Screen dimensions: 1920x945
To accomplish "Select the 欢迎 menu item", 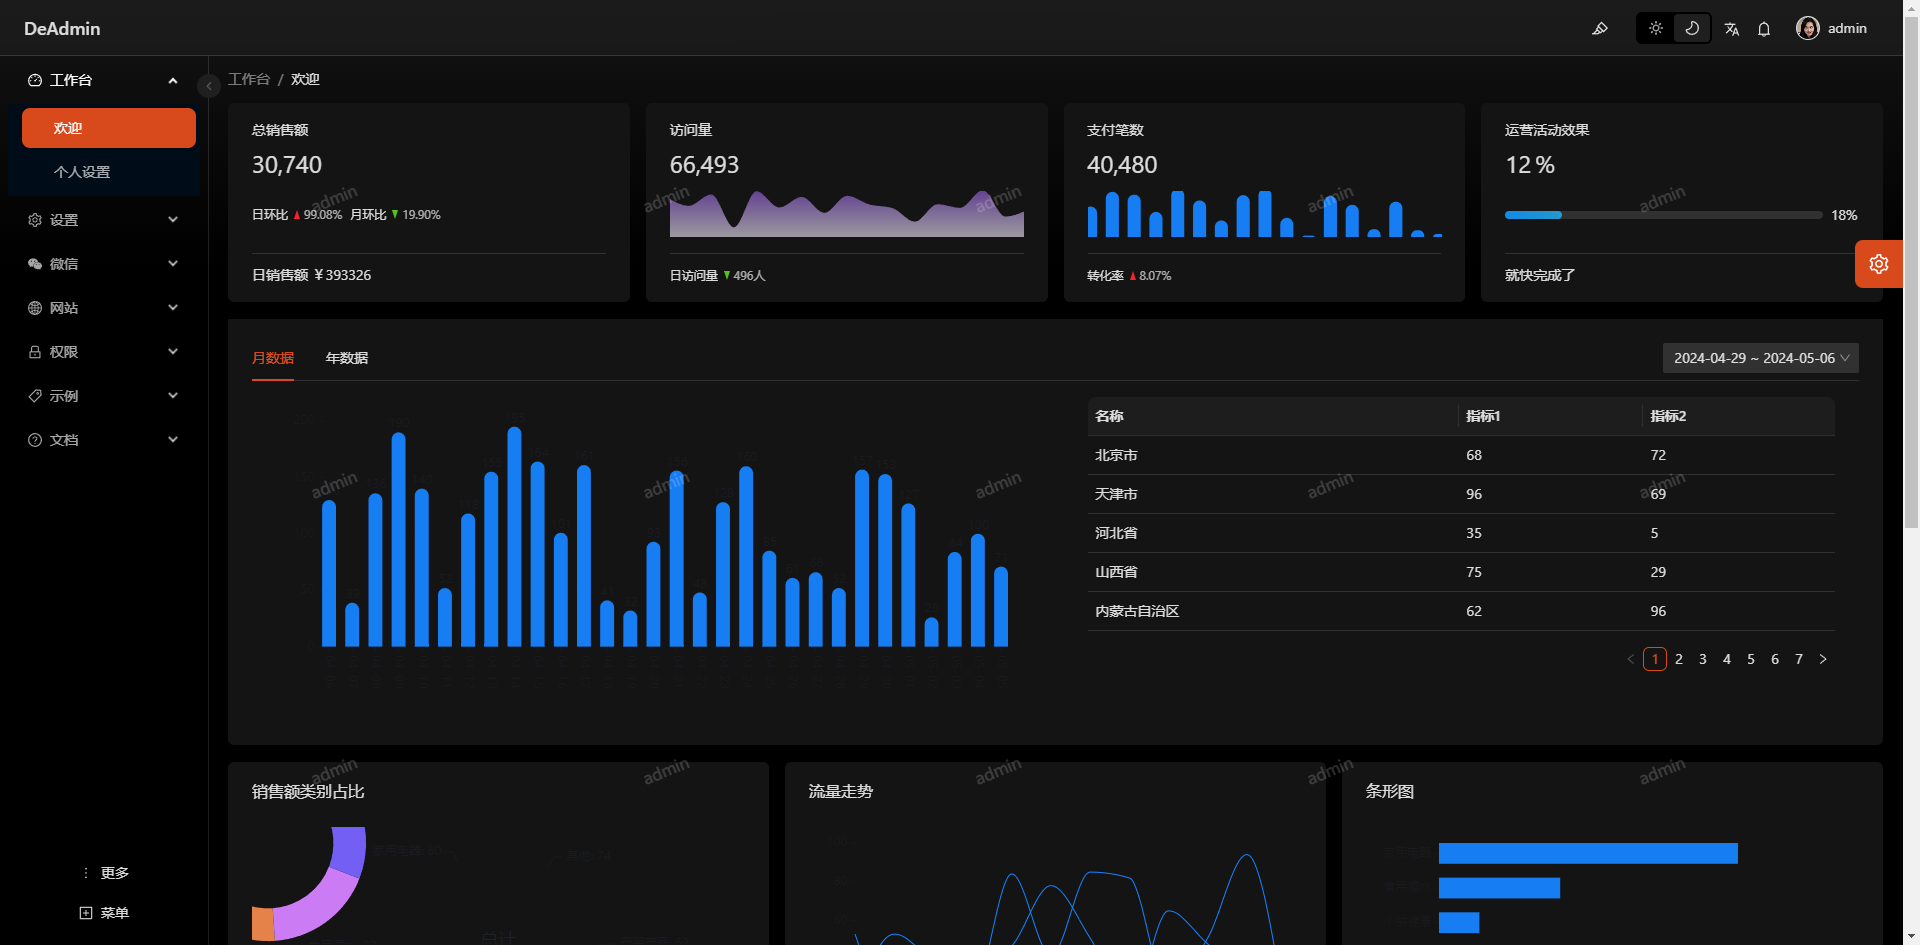I will (109, 128).
